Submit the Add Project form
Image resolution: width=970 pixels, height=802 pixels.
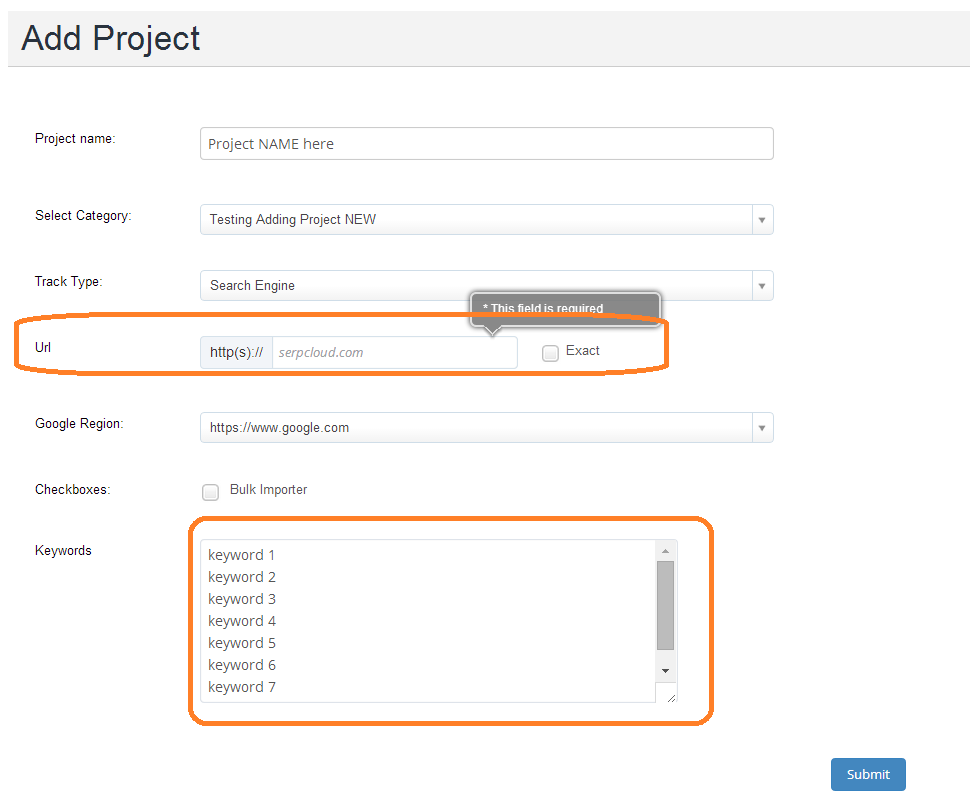867,774
